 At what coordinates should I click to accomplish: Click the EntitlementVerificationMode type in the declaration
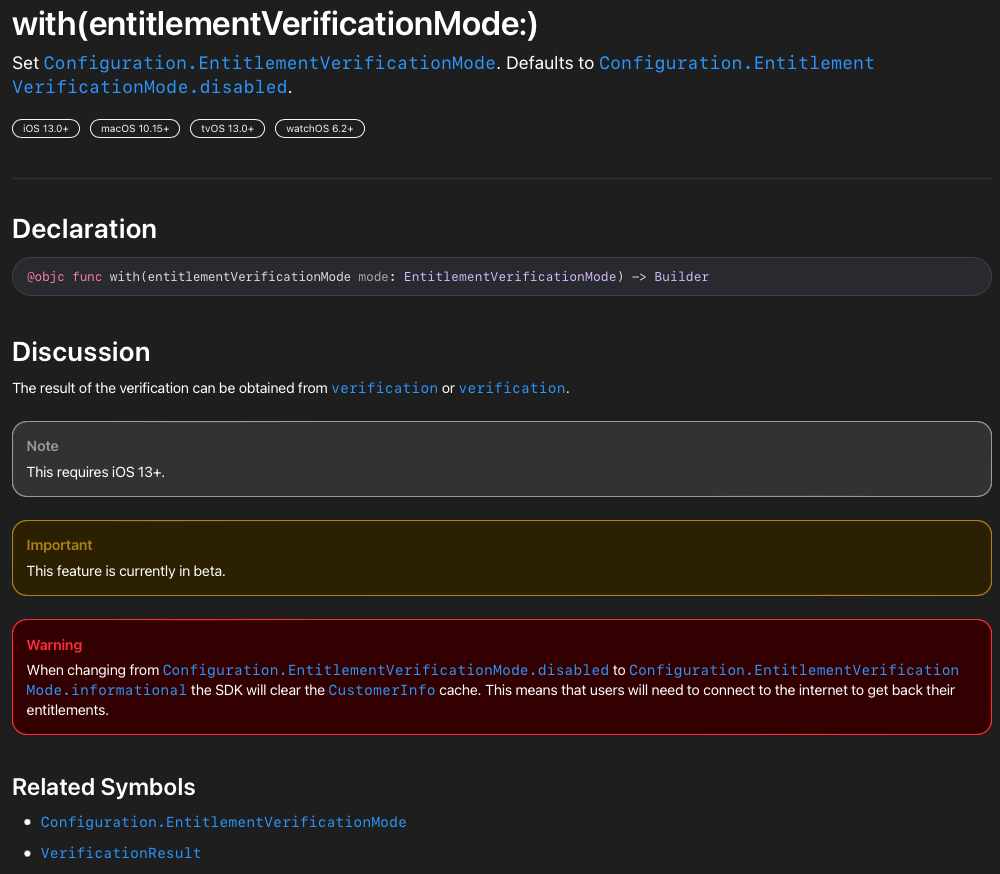pyautogui.click(x=510, y=276)
